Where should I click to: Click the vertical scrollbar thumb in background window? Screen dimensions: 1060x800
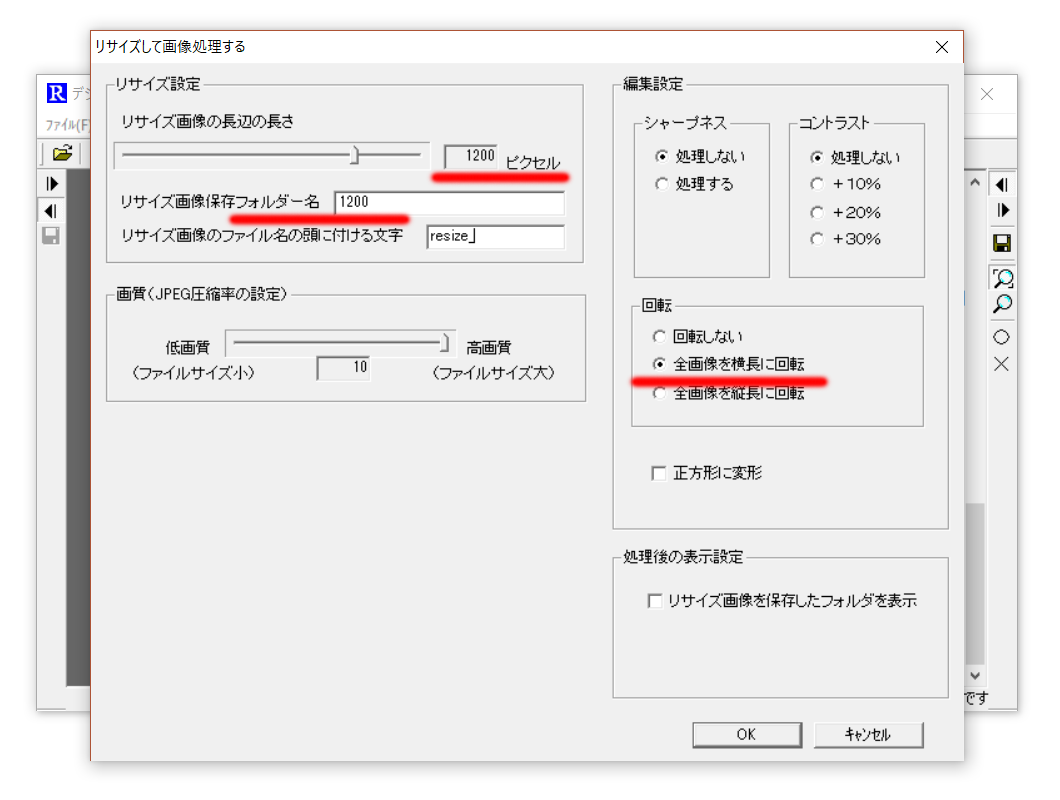pyautogui.click(x=975, y=584)
